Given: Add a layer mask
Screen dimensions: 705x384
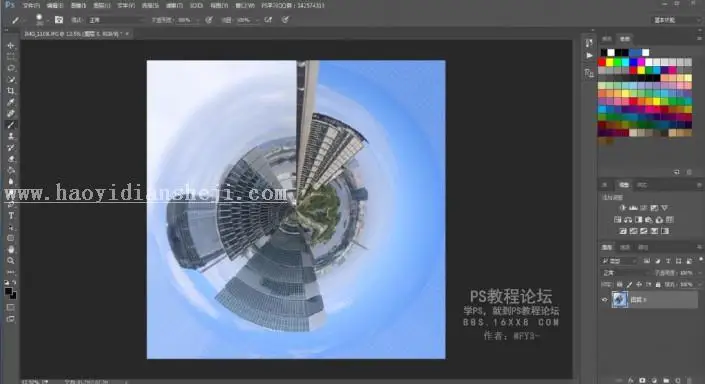Looking at the screenshot, I should point(643,380).
